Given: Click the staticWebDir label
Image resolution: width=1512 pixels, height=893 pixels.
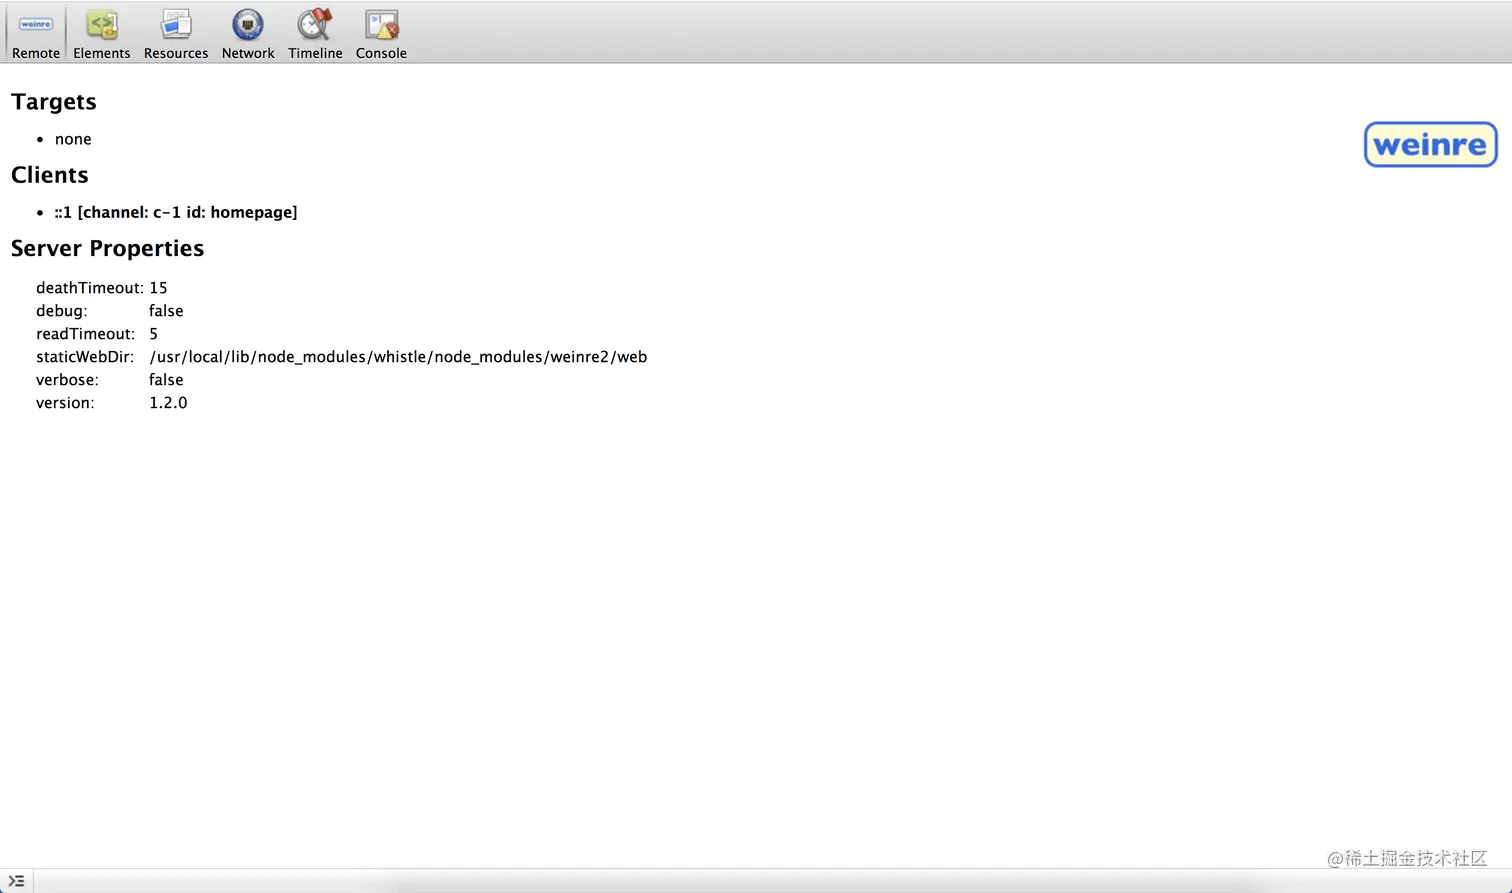Looking at the screenshot, I should (x=85, y=357).
